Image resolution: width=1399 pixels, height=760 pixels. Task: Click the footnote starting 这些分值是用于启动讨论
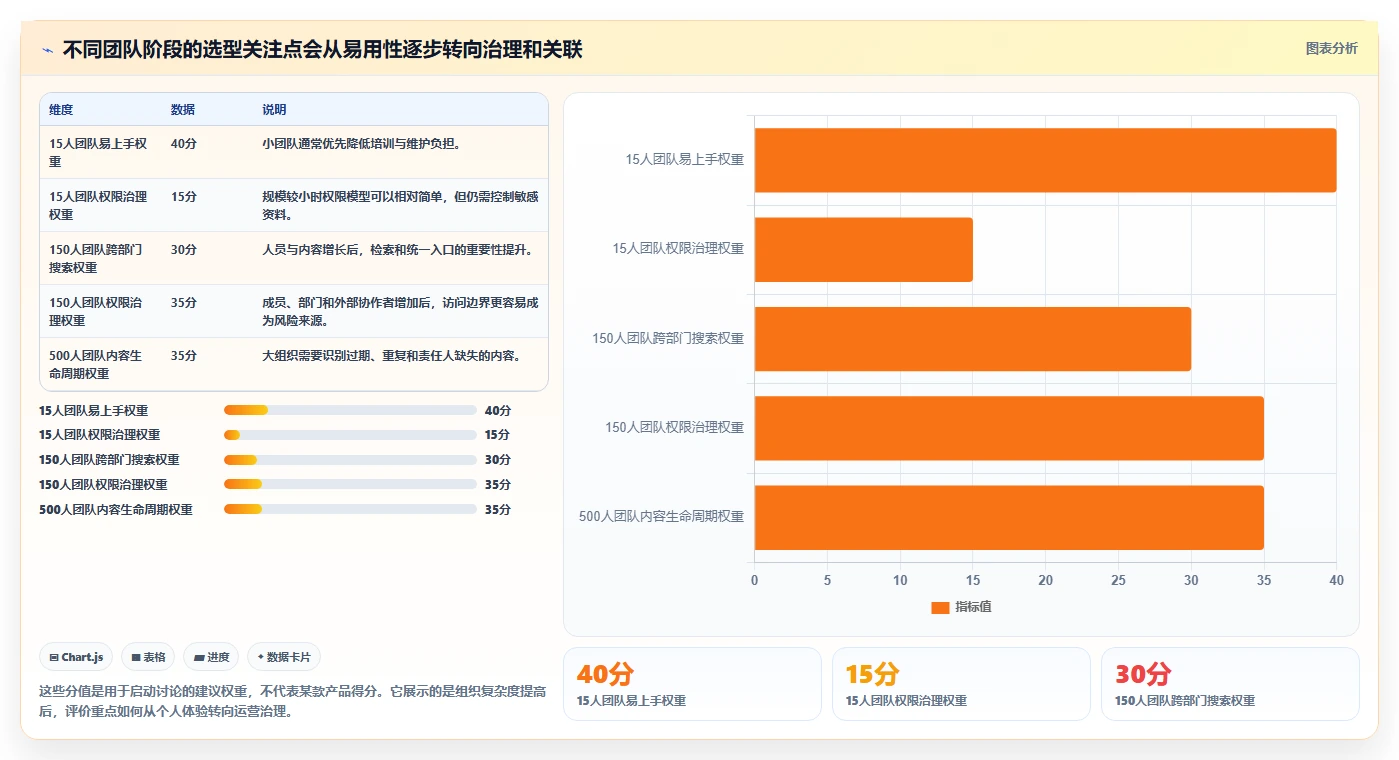(x=292, y=702)
